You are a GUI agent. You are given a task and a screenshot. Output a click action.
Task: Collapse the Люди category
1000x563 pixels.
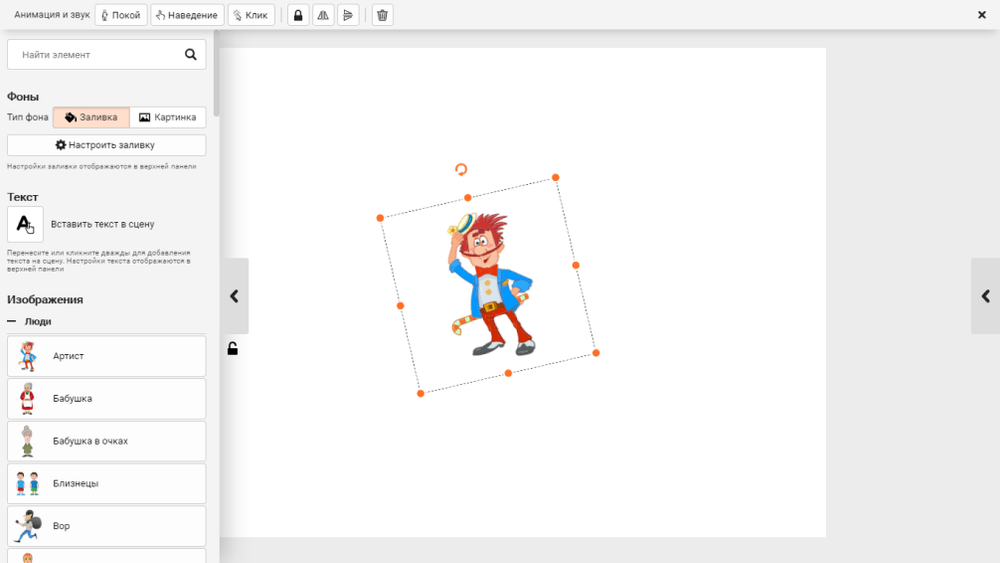[12, 322]
